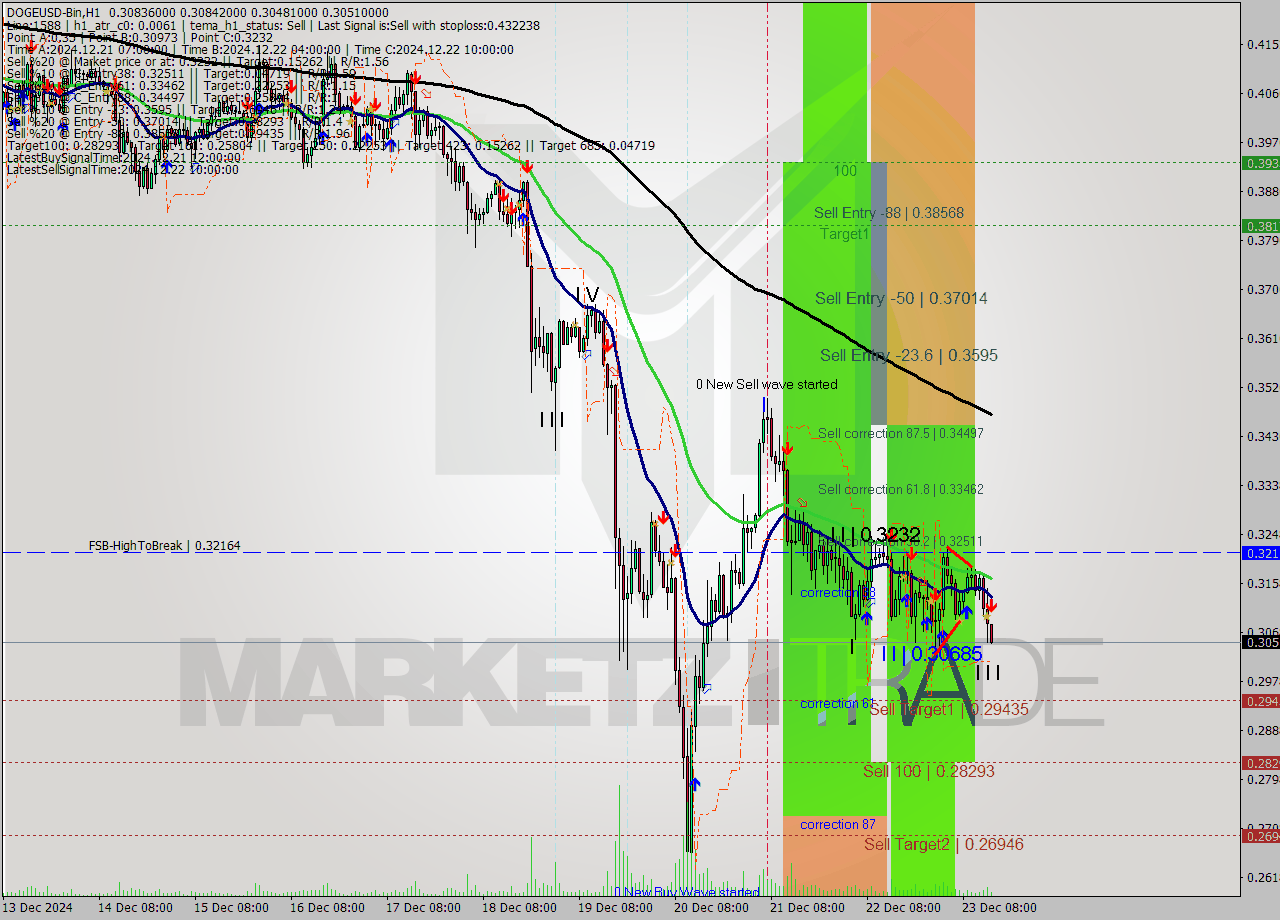Click the 'LatestSellSignalTime' info line
1280x920 pixels.
[x=123, y=170]
